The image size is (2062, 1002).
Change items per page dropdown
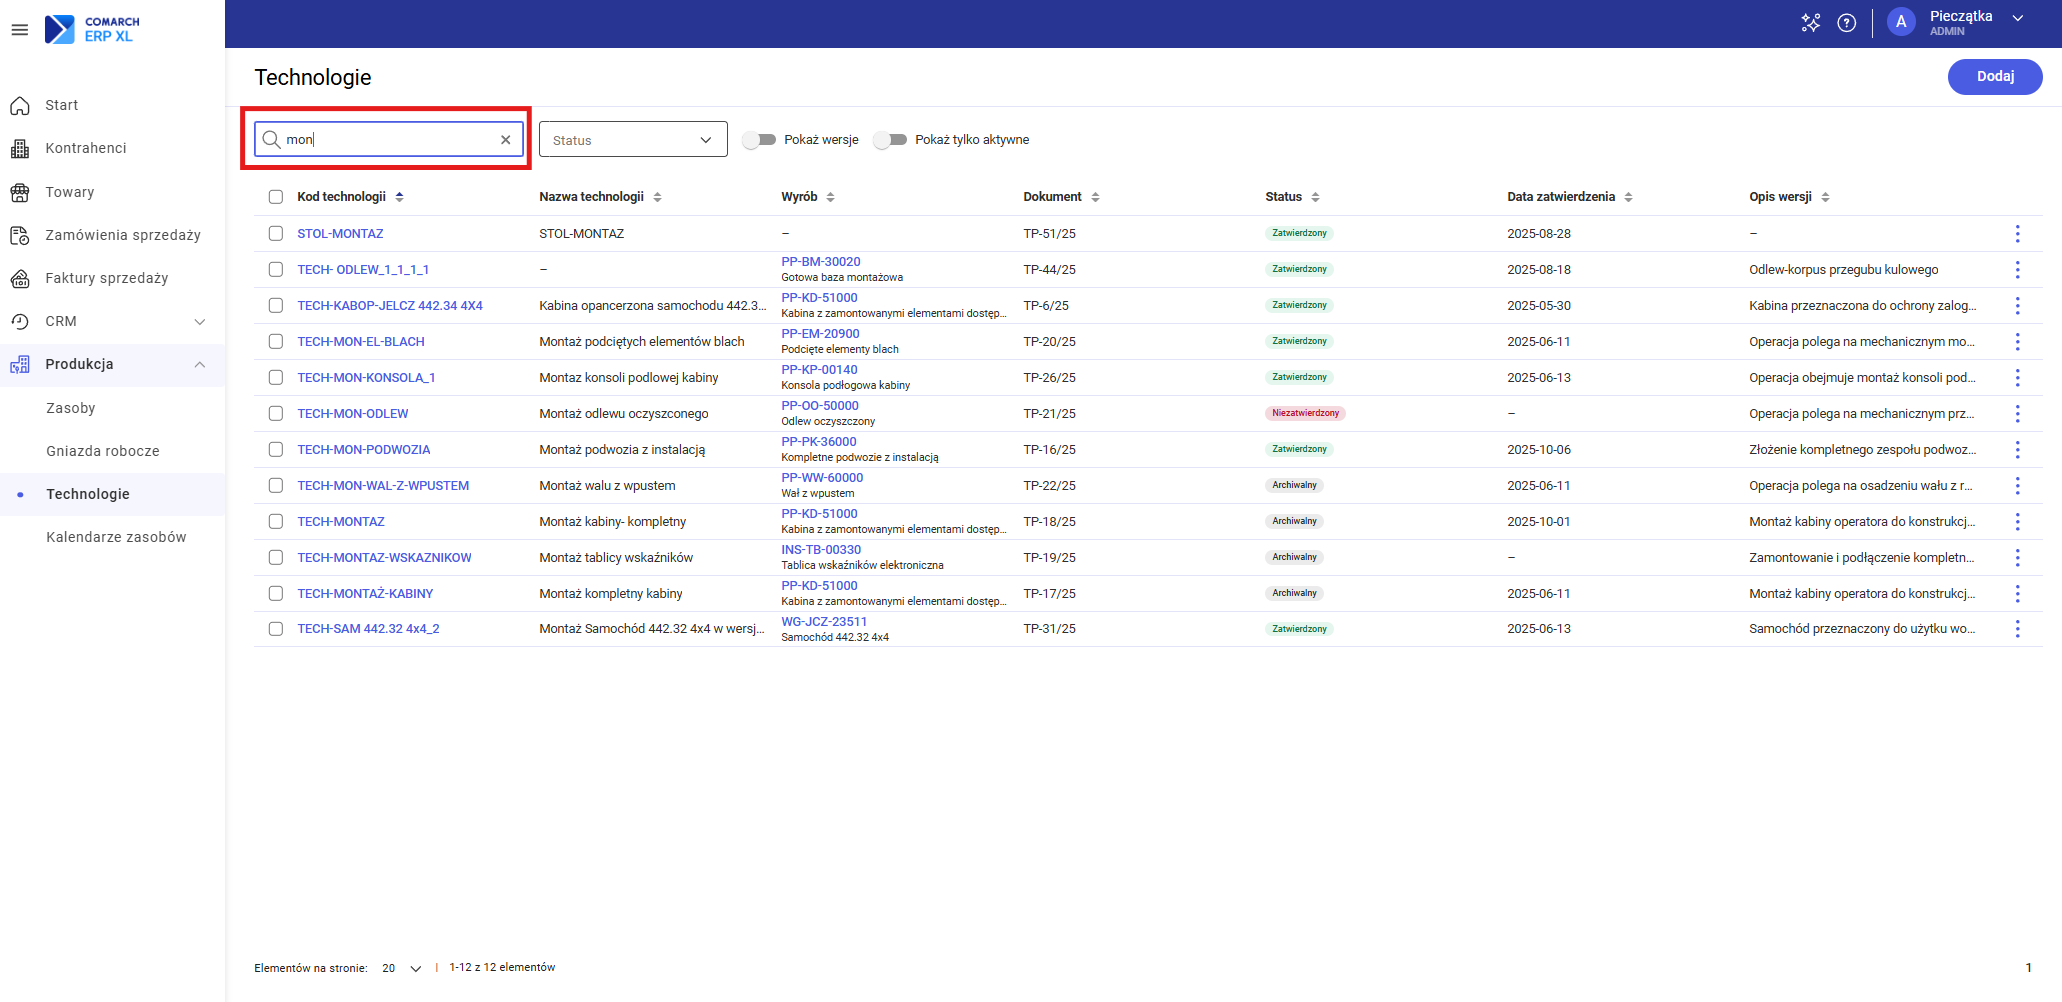[x=401, y=968]
